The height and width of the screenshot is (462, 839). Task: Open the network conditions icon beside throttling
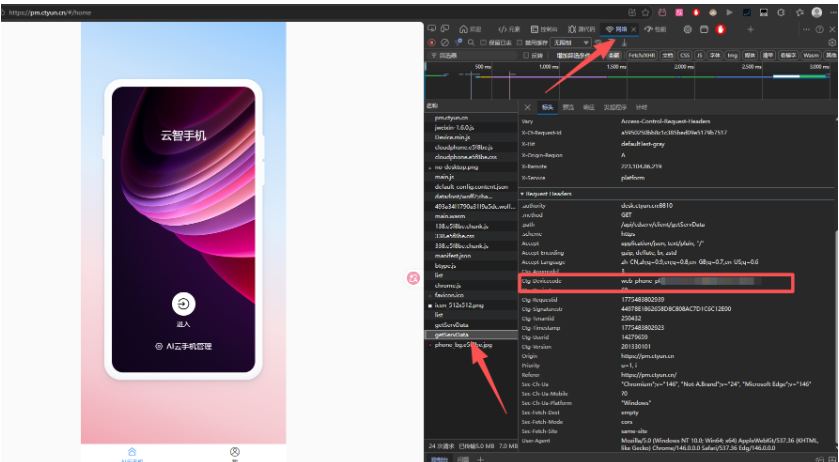[598, 42]
